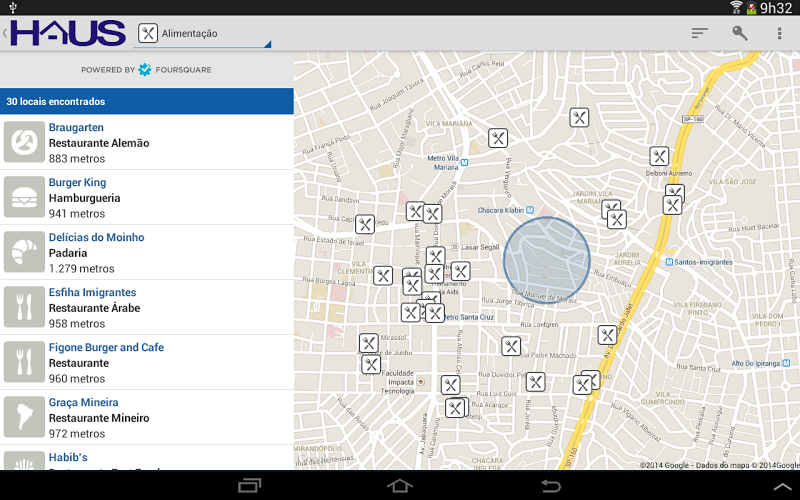The image size is (800, 500).
Task: Select the Figone Burger fork and knife icon
Action: [x=24, y=362]
